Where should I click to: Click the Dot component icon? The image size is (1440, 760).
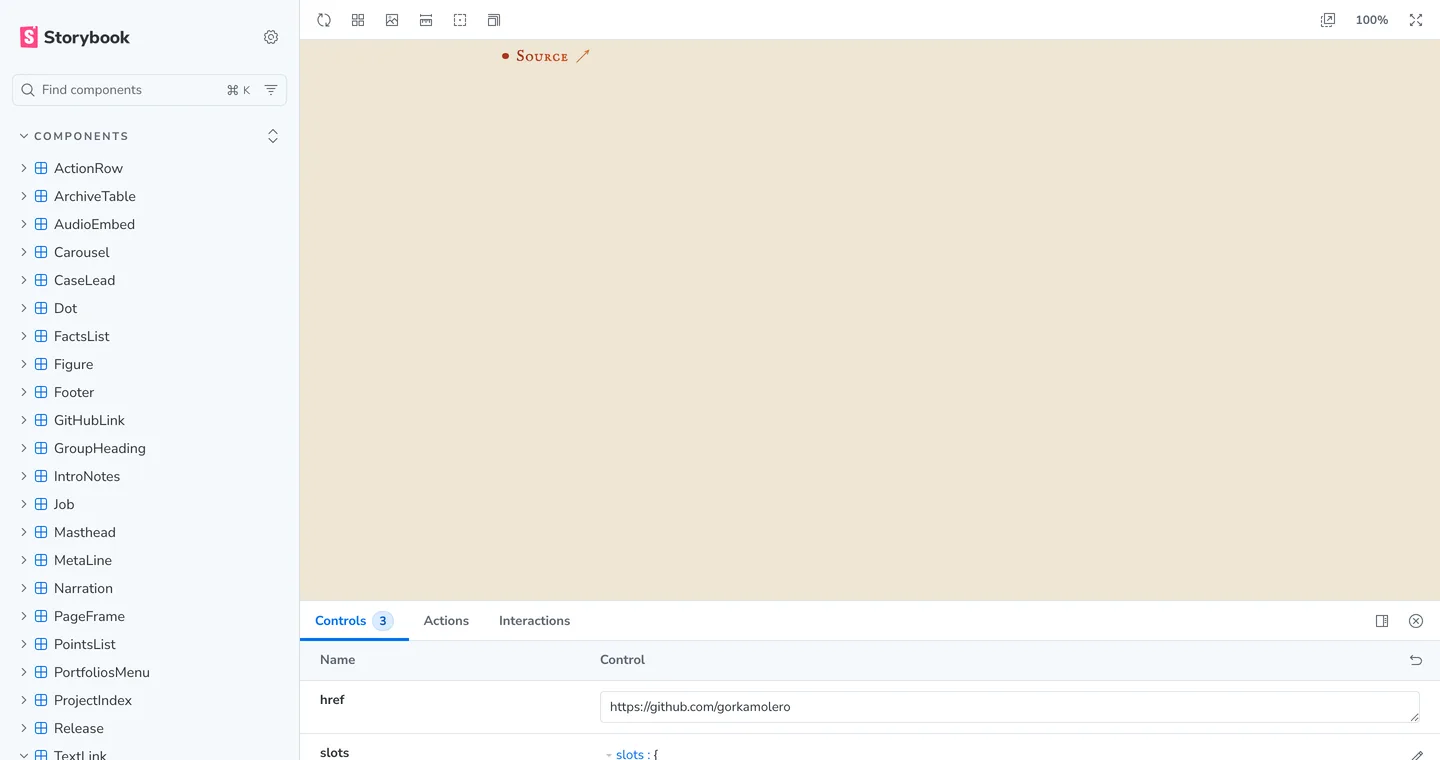pos(41,308)
